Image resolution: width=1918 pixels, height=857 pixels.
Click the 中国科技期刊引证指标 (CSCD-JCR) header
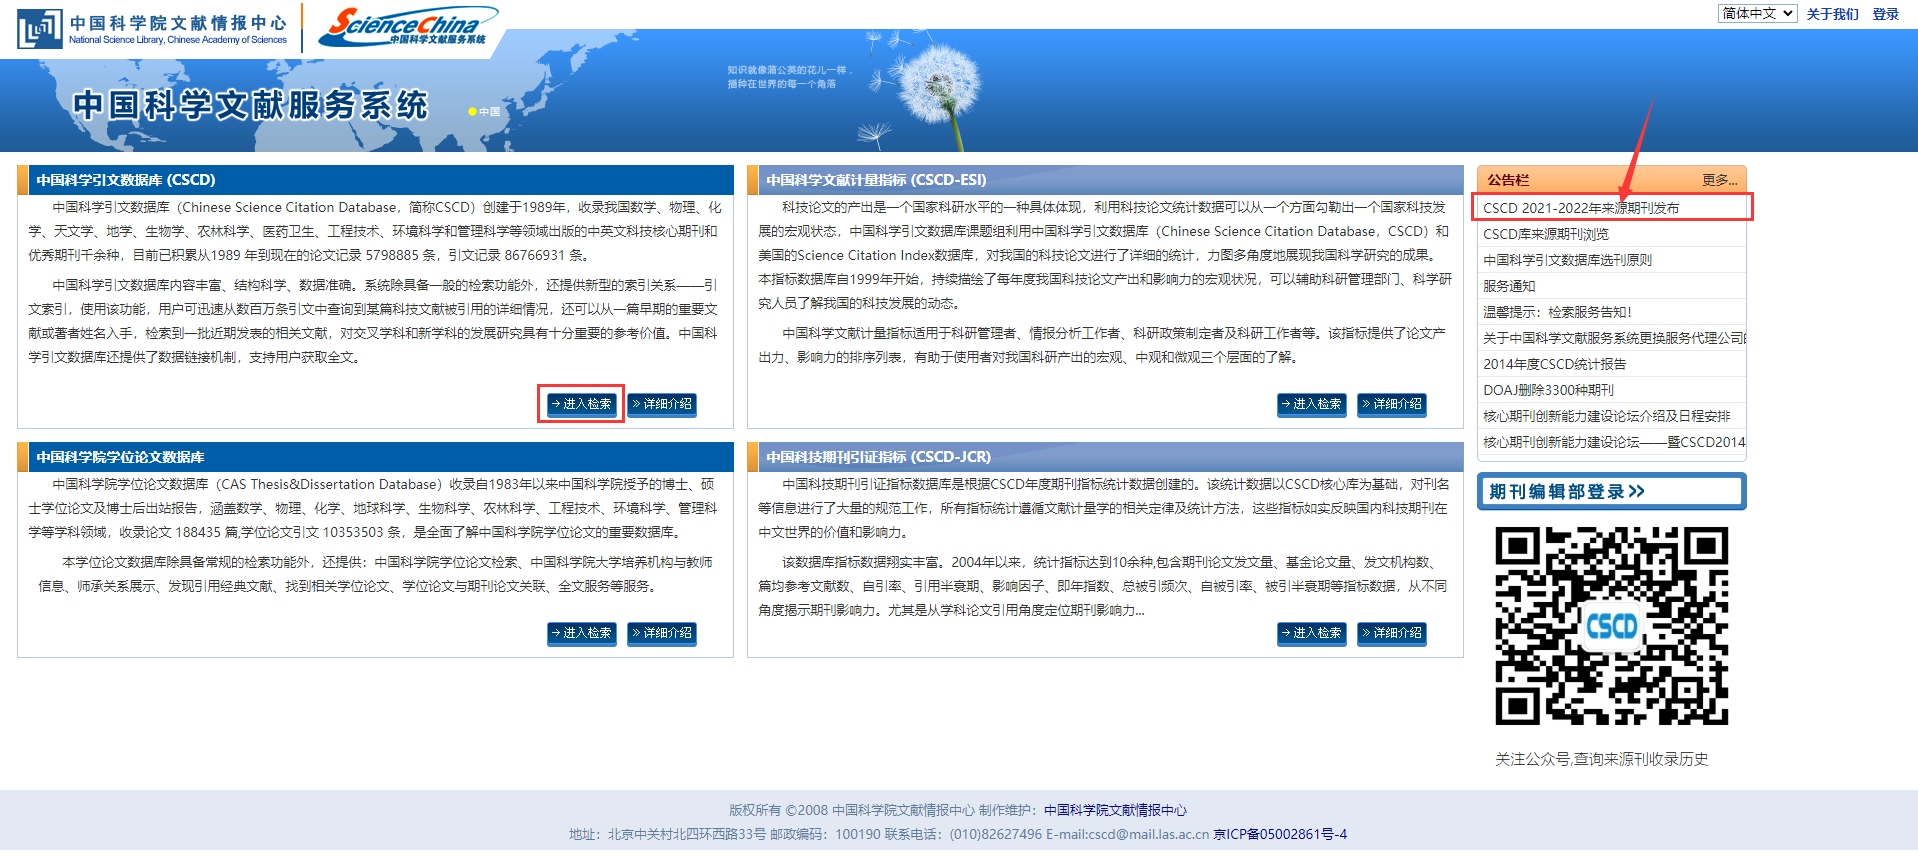coord(1105,457)
